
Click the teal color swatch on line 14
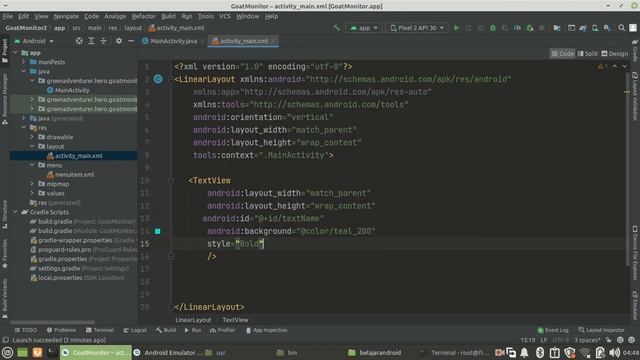158,231
